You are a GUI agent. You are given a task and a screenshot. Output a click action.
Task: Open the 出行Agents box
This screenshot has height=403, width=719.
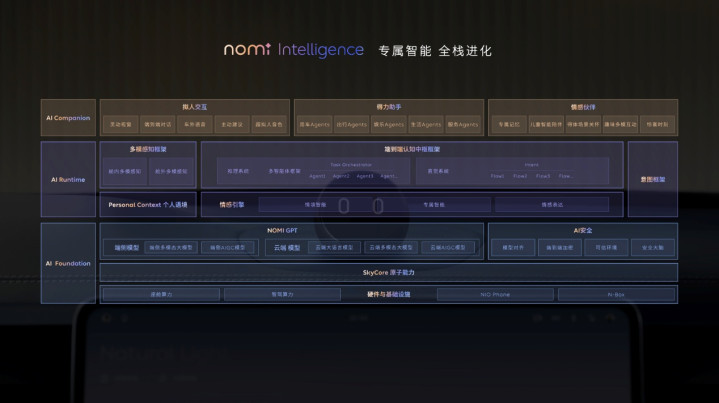(x=350, y=125)
